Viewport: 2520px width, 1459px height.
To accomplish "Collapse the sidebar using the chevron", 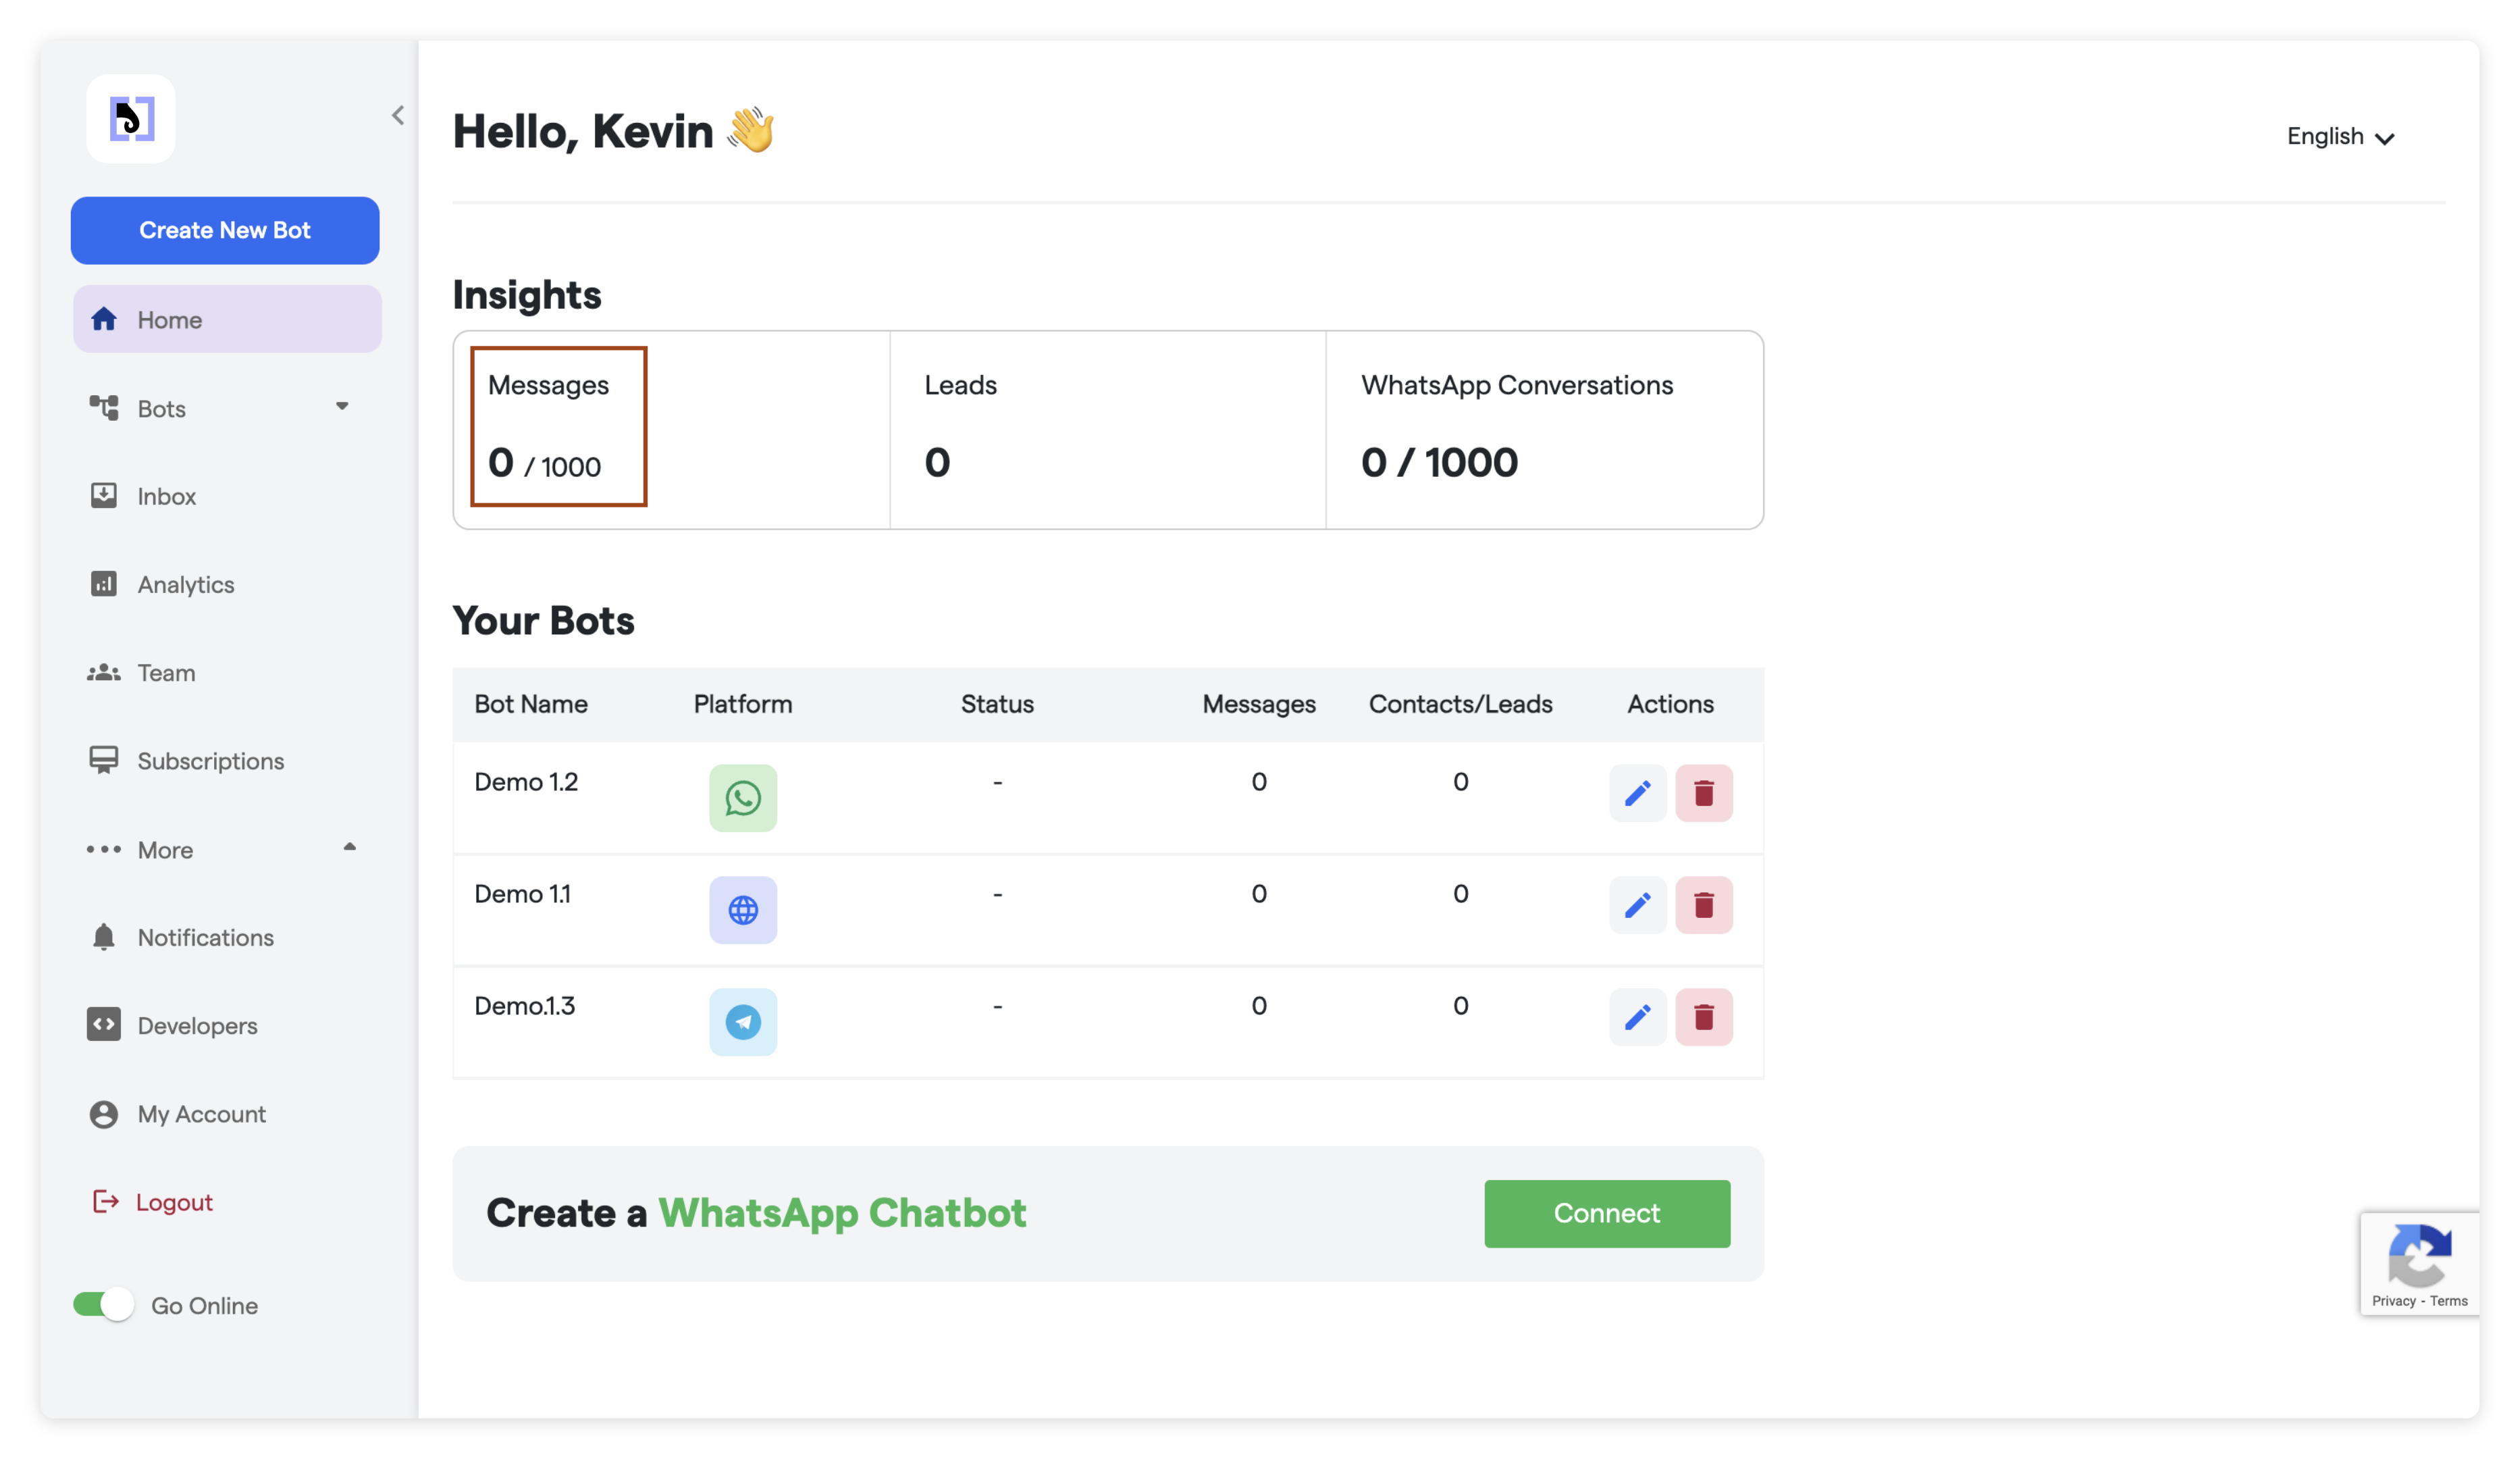I will pos(398,115).
